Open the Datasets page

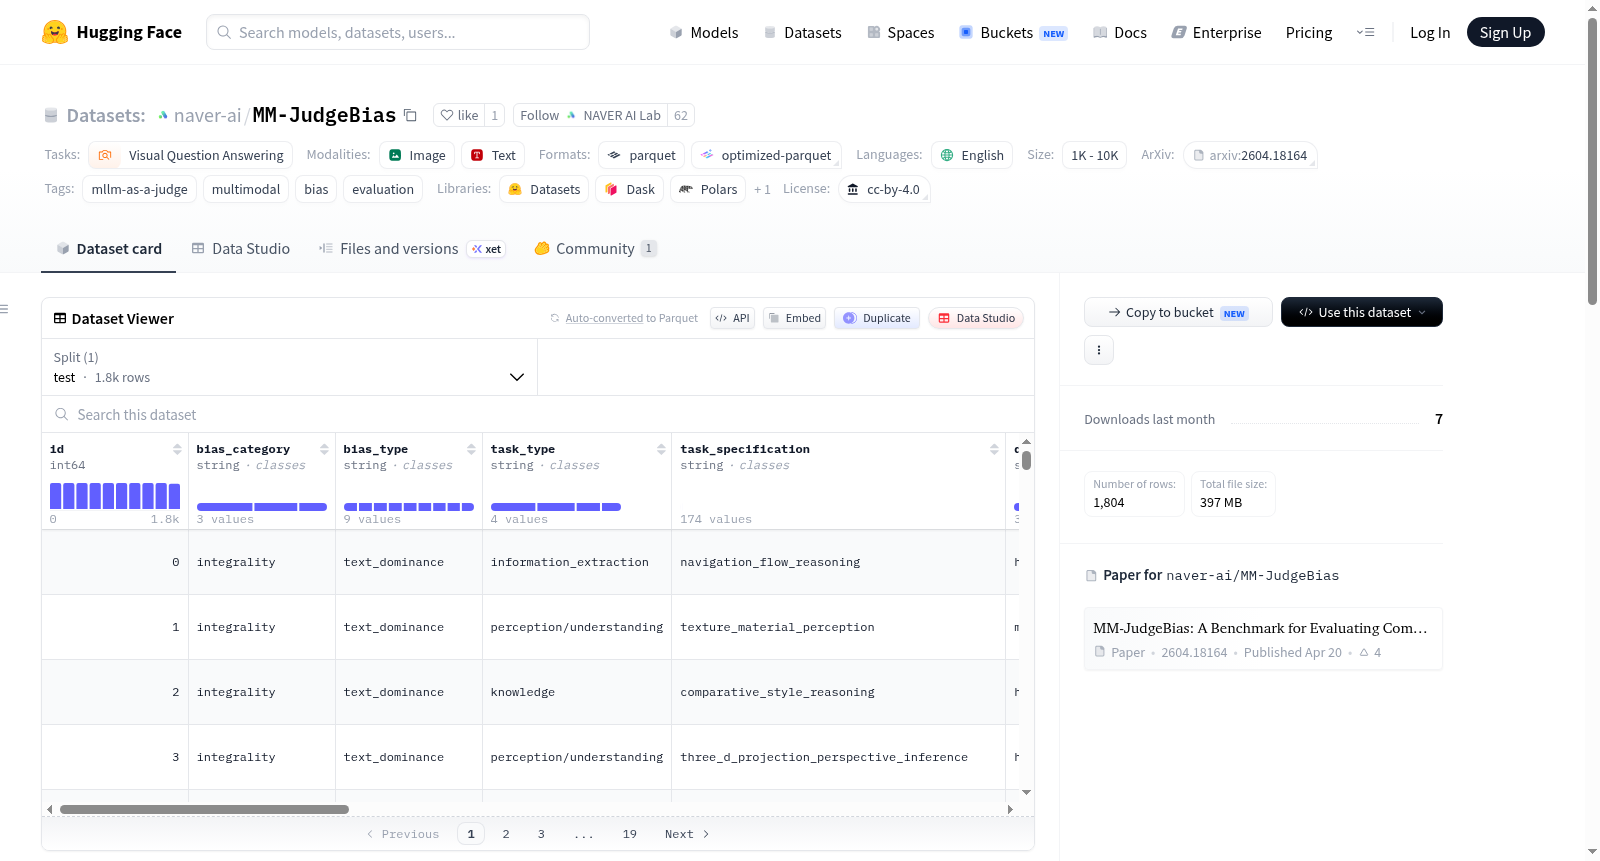click(803, 32)
